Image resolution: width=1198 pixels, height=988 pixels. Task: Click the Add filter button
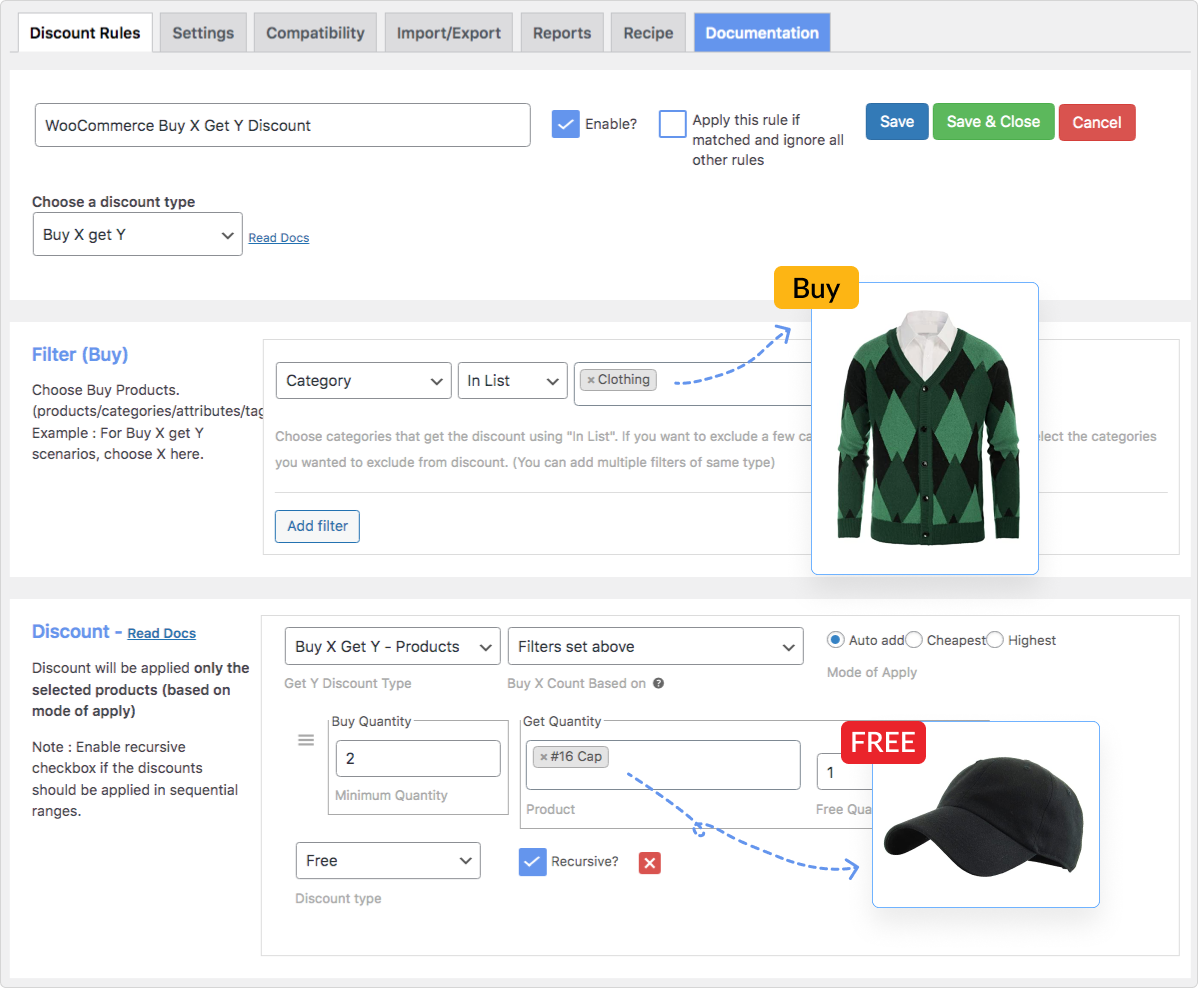point(317,526)
